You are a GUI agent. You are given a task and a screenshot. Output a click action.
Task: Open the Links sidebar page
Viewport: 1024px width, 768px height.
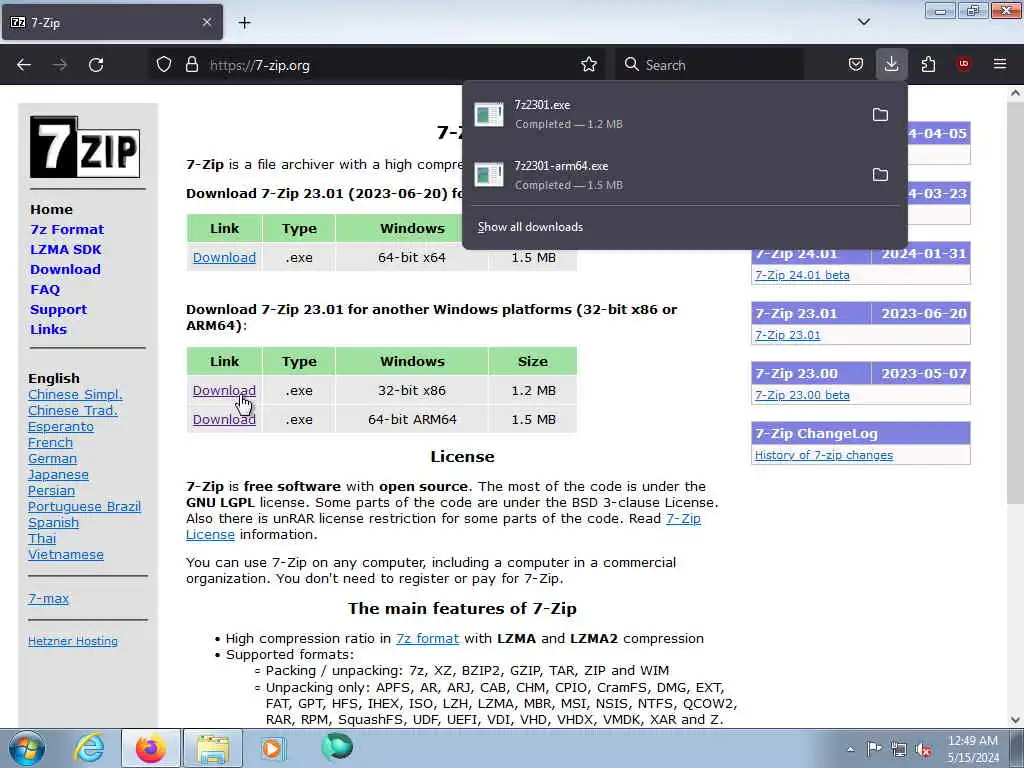tap(48, 330)
